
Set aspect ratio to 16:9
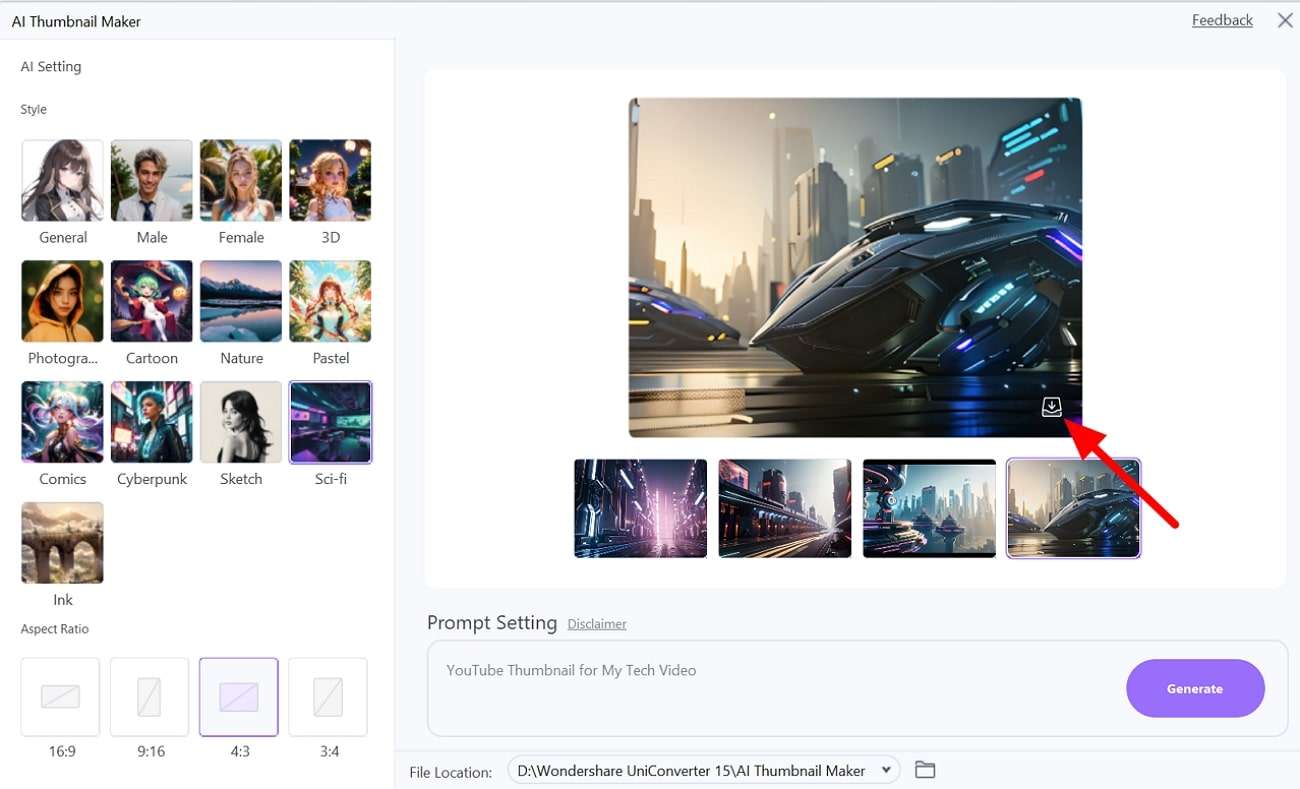pos(60,697)
